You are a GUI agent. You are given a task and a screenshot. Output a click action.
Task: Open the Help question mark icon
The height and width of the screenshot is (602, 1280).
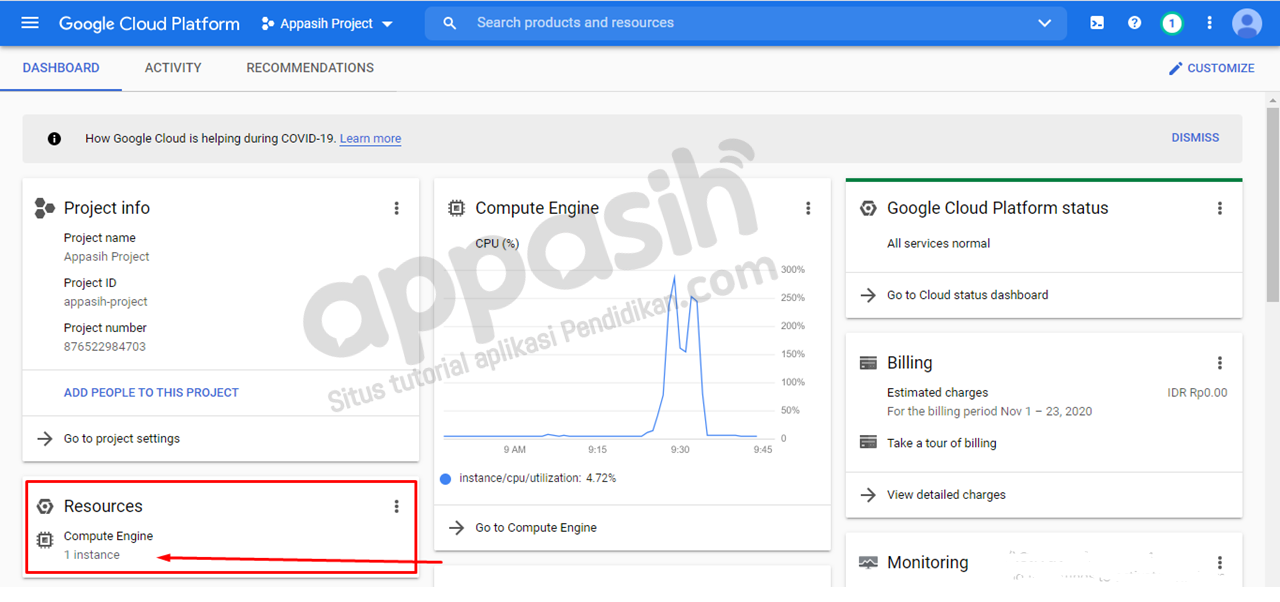pyautogui.click(x=1134, y=23)
